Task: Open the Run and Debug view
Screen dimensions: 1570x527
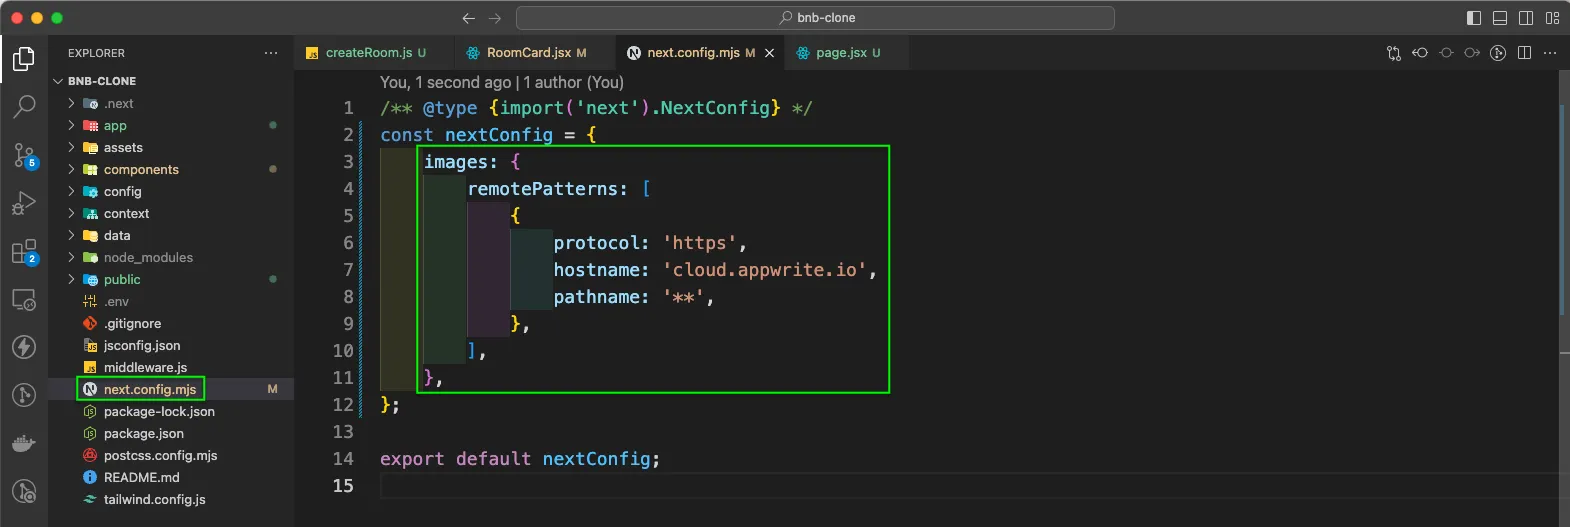Action: click(24, 203)
